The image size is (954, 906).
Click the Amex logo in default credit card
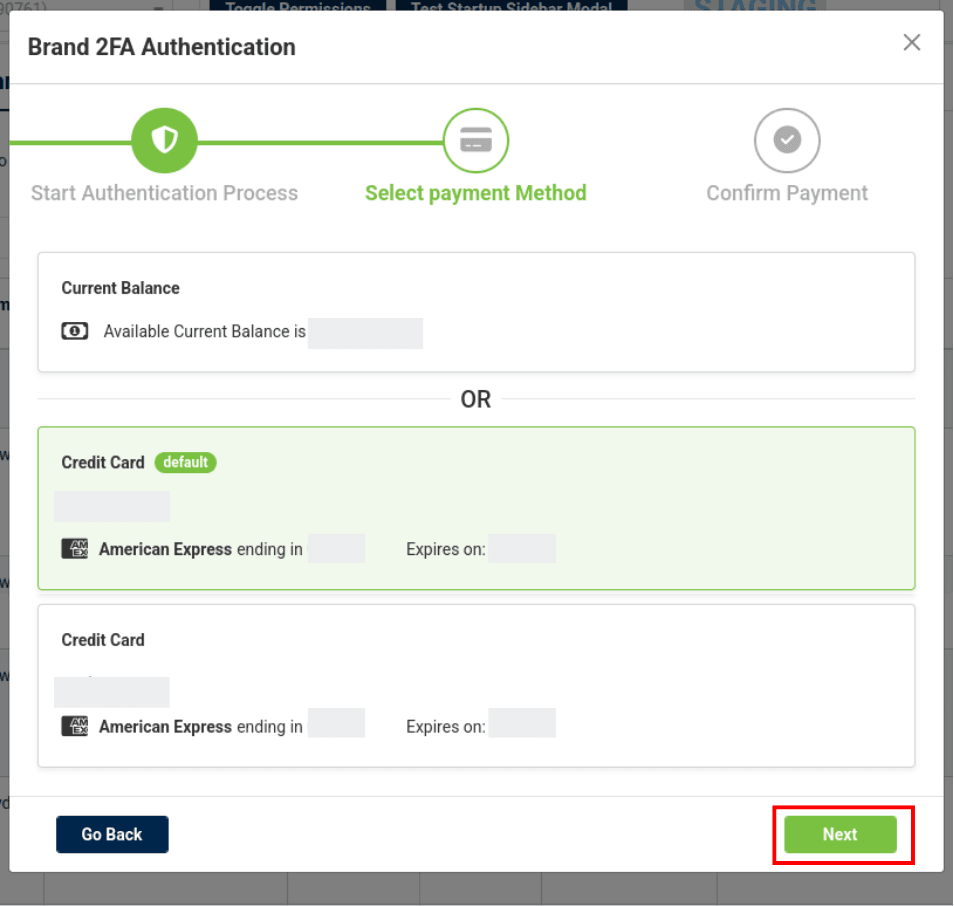click(x=75, y=549)
